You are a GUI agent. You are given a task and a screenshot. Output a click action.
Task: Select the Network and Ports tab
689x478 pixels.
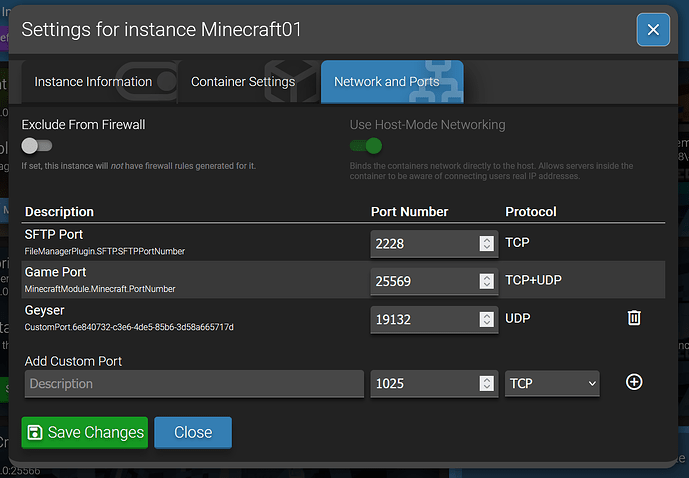[392, 82]
